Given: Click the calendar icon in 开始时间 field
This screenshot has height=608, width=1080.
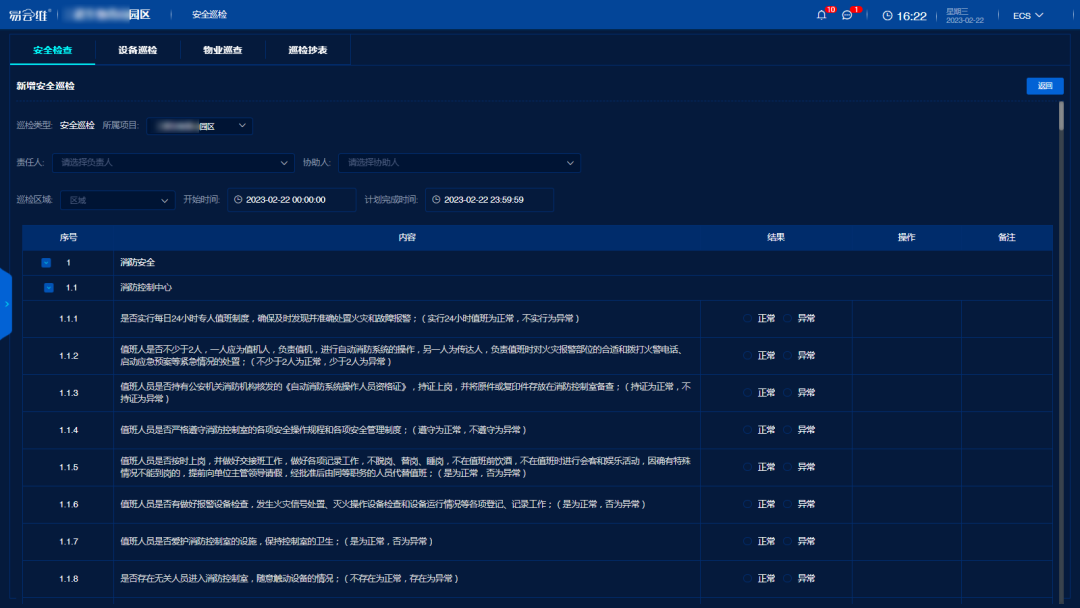Looking at the screenshot, I should [x=238, y=200].
